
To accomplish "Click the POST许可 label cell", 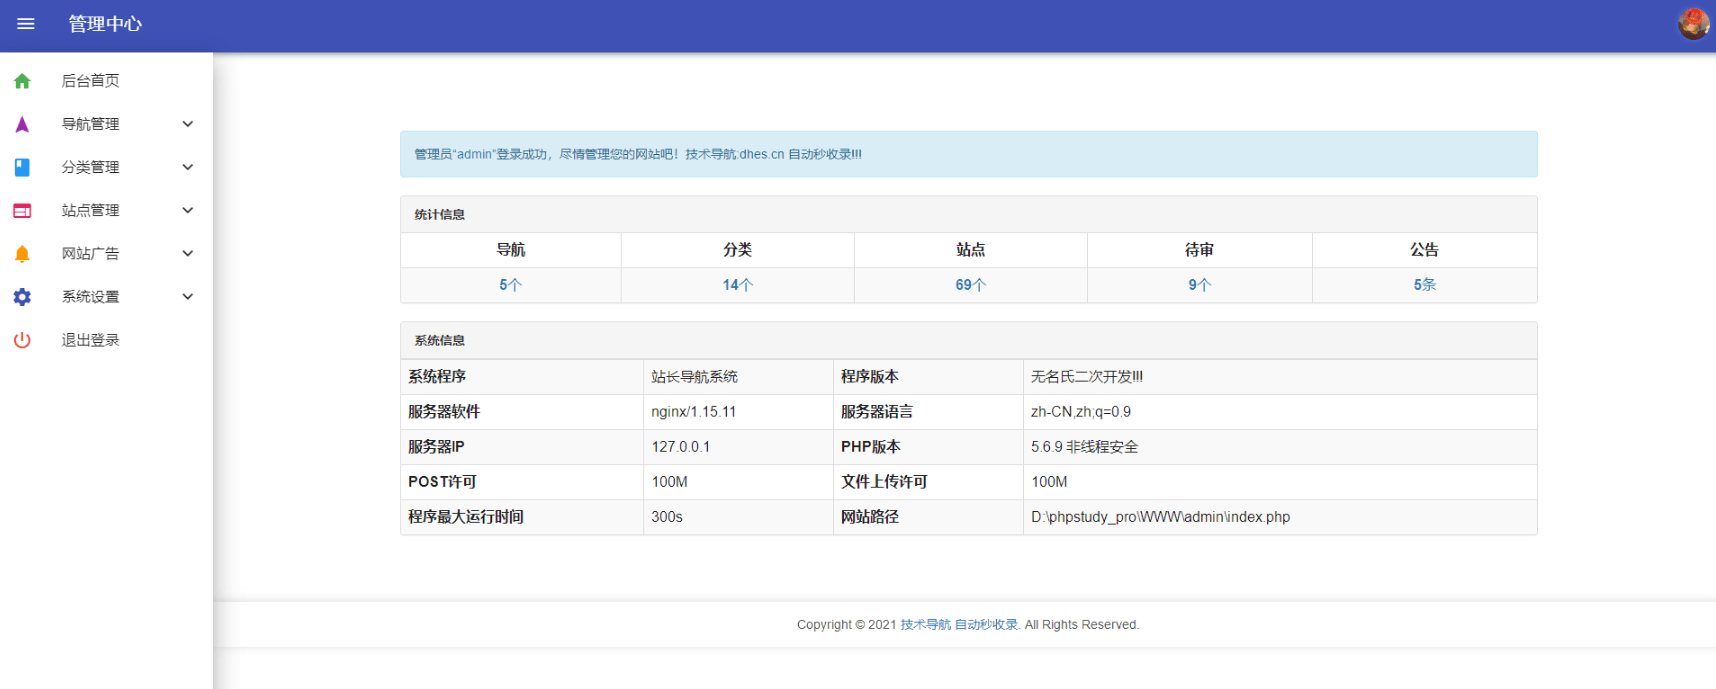I will coord(522,482).
